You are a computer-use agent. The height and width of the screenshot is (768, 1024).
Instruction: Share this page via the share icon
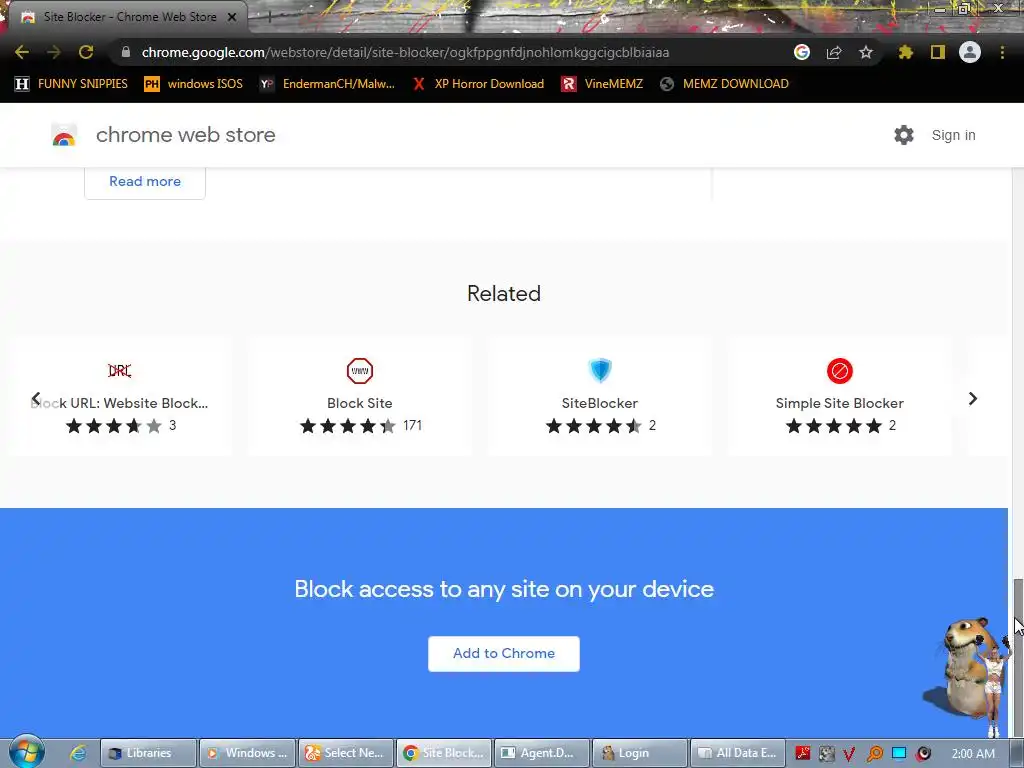pos(834,52)
